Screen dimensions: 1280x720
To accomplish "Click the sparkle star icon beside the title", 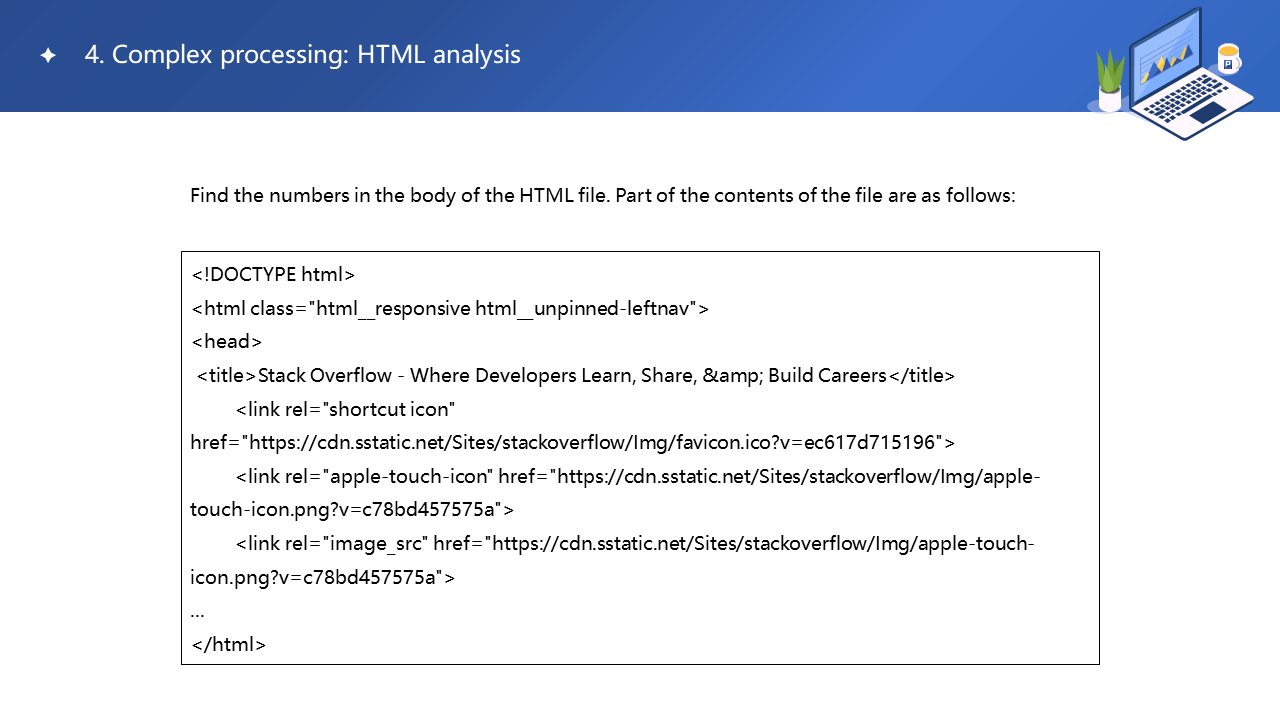I will (x=48, y=56).
